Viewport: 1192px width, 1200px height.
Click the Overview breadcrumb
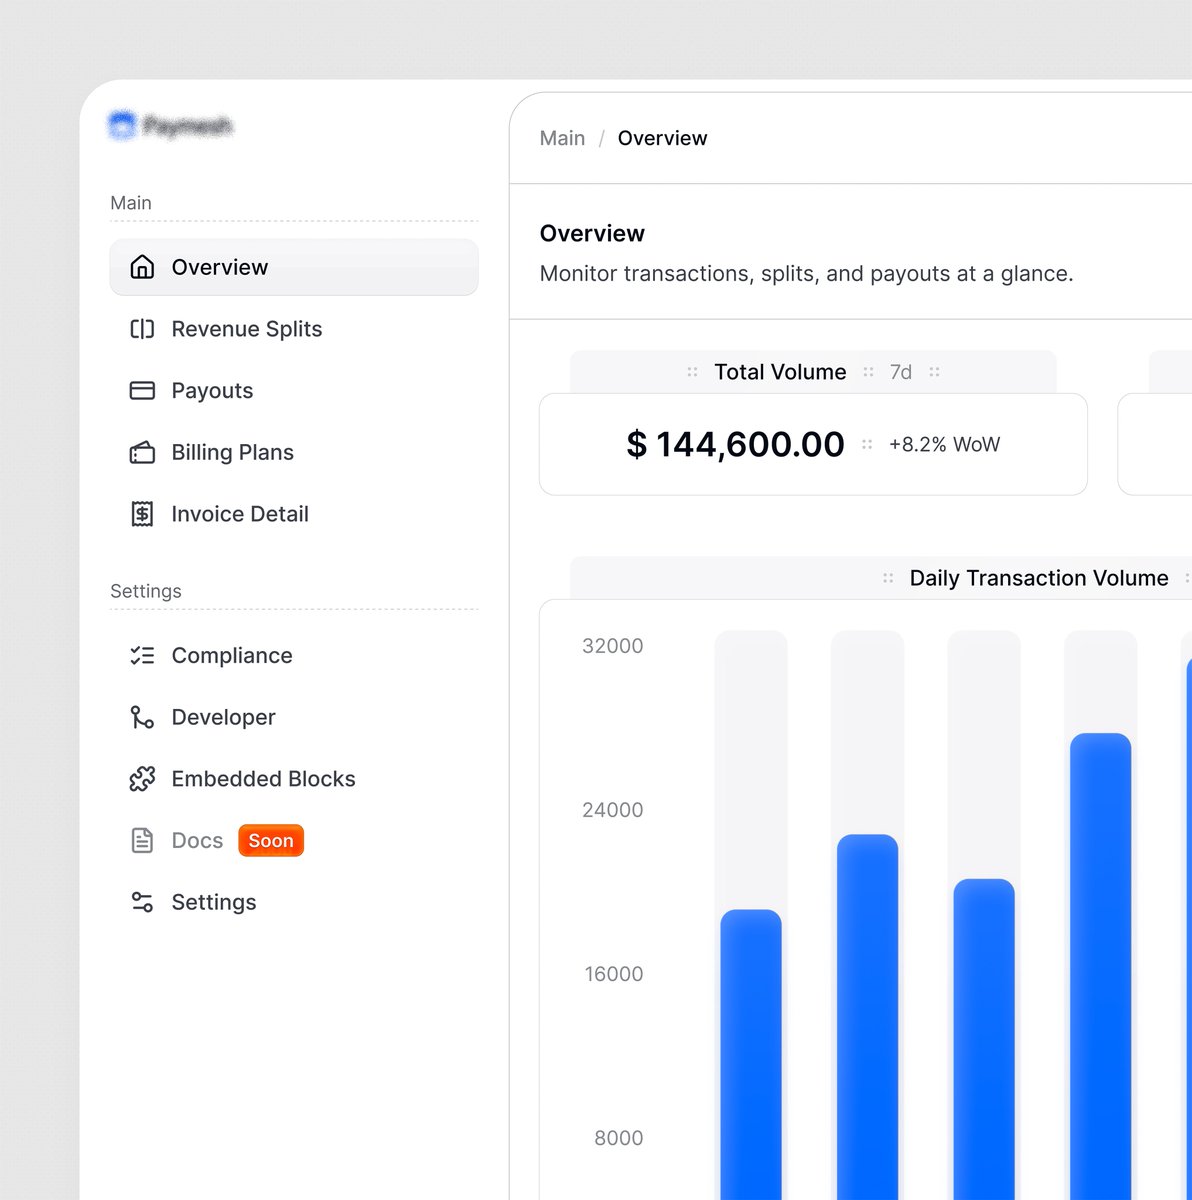pyautogui.click(x=662, y=138)
